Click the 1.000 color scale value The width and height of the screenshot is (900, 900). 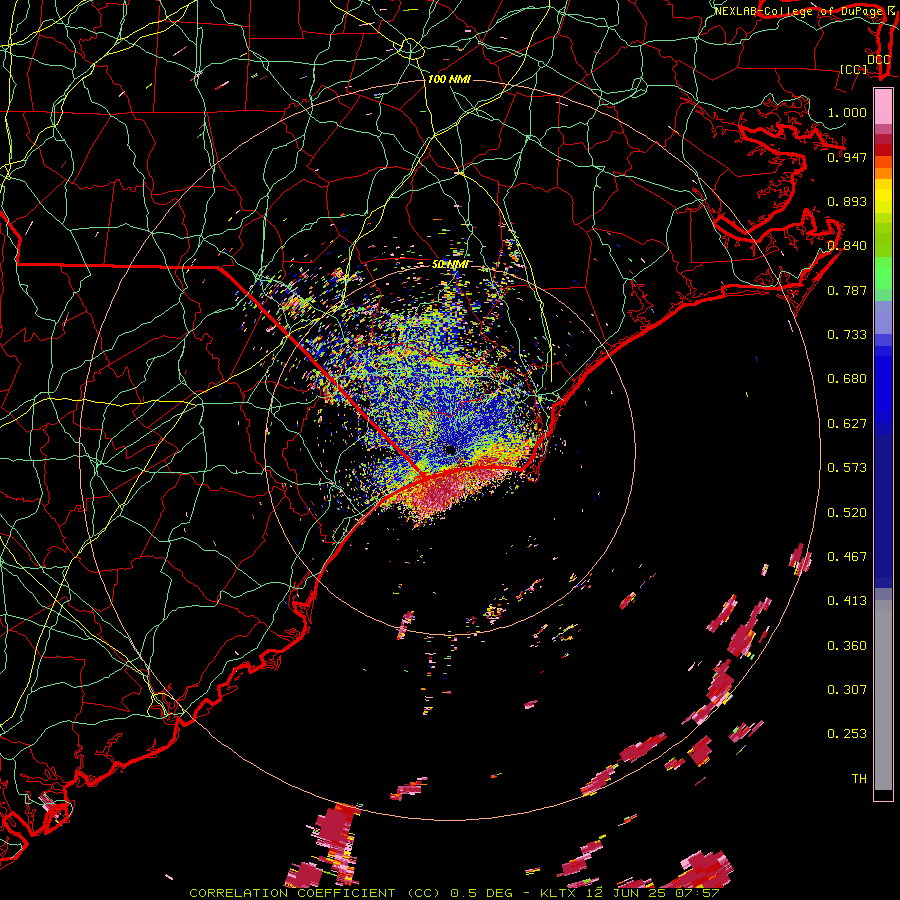point(847,112)
